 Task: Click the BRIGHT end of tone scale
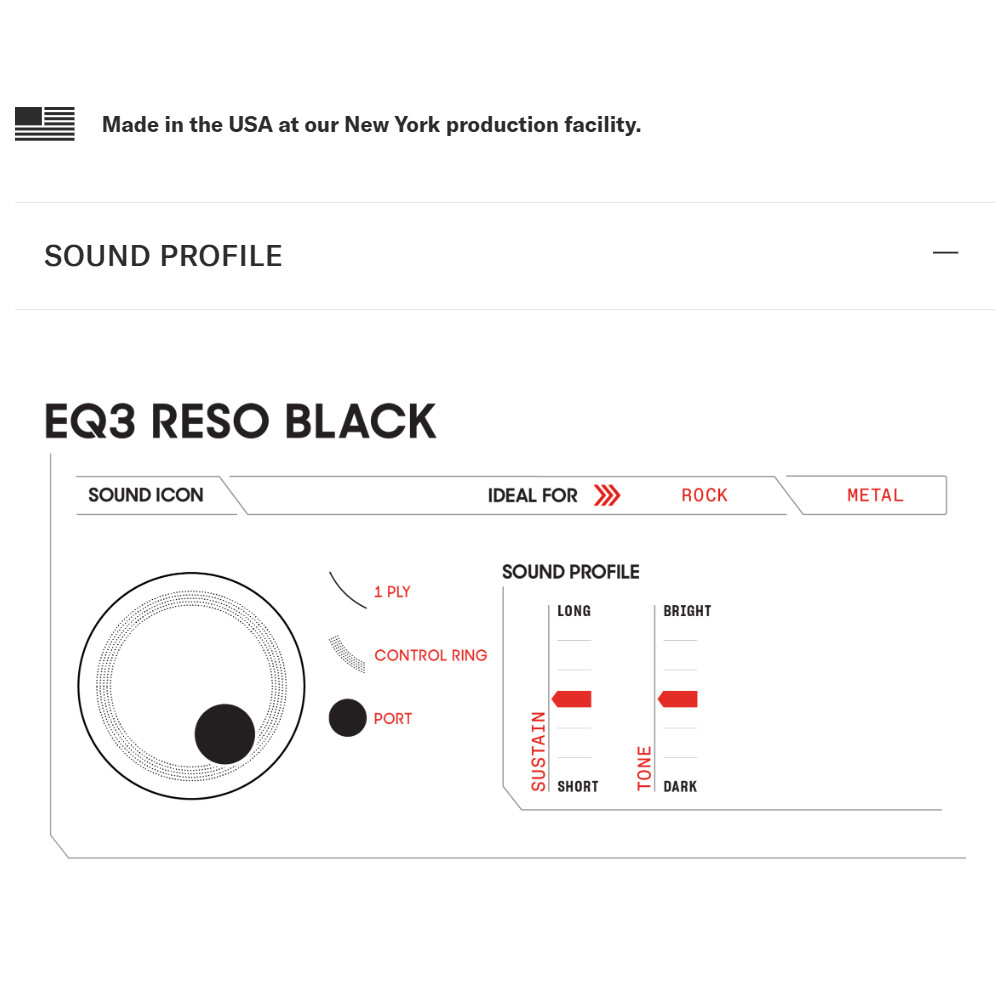687,611
